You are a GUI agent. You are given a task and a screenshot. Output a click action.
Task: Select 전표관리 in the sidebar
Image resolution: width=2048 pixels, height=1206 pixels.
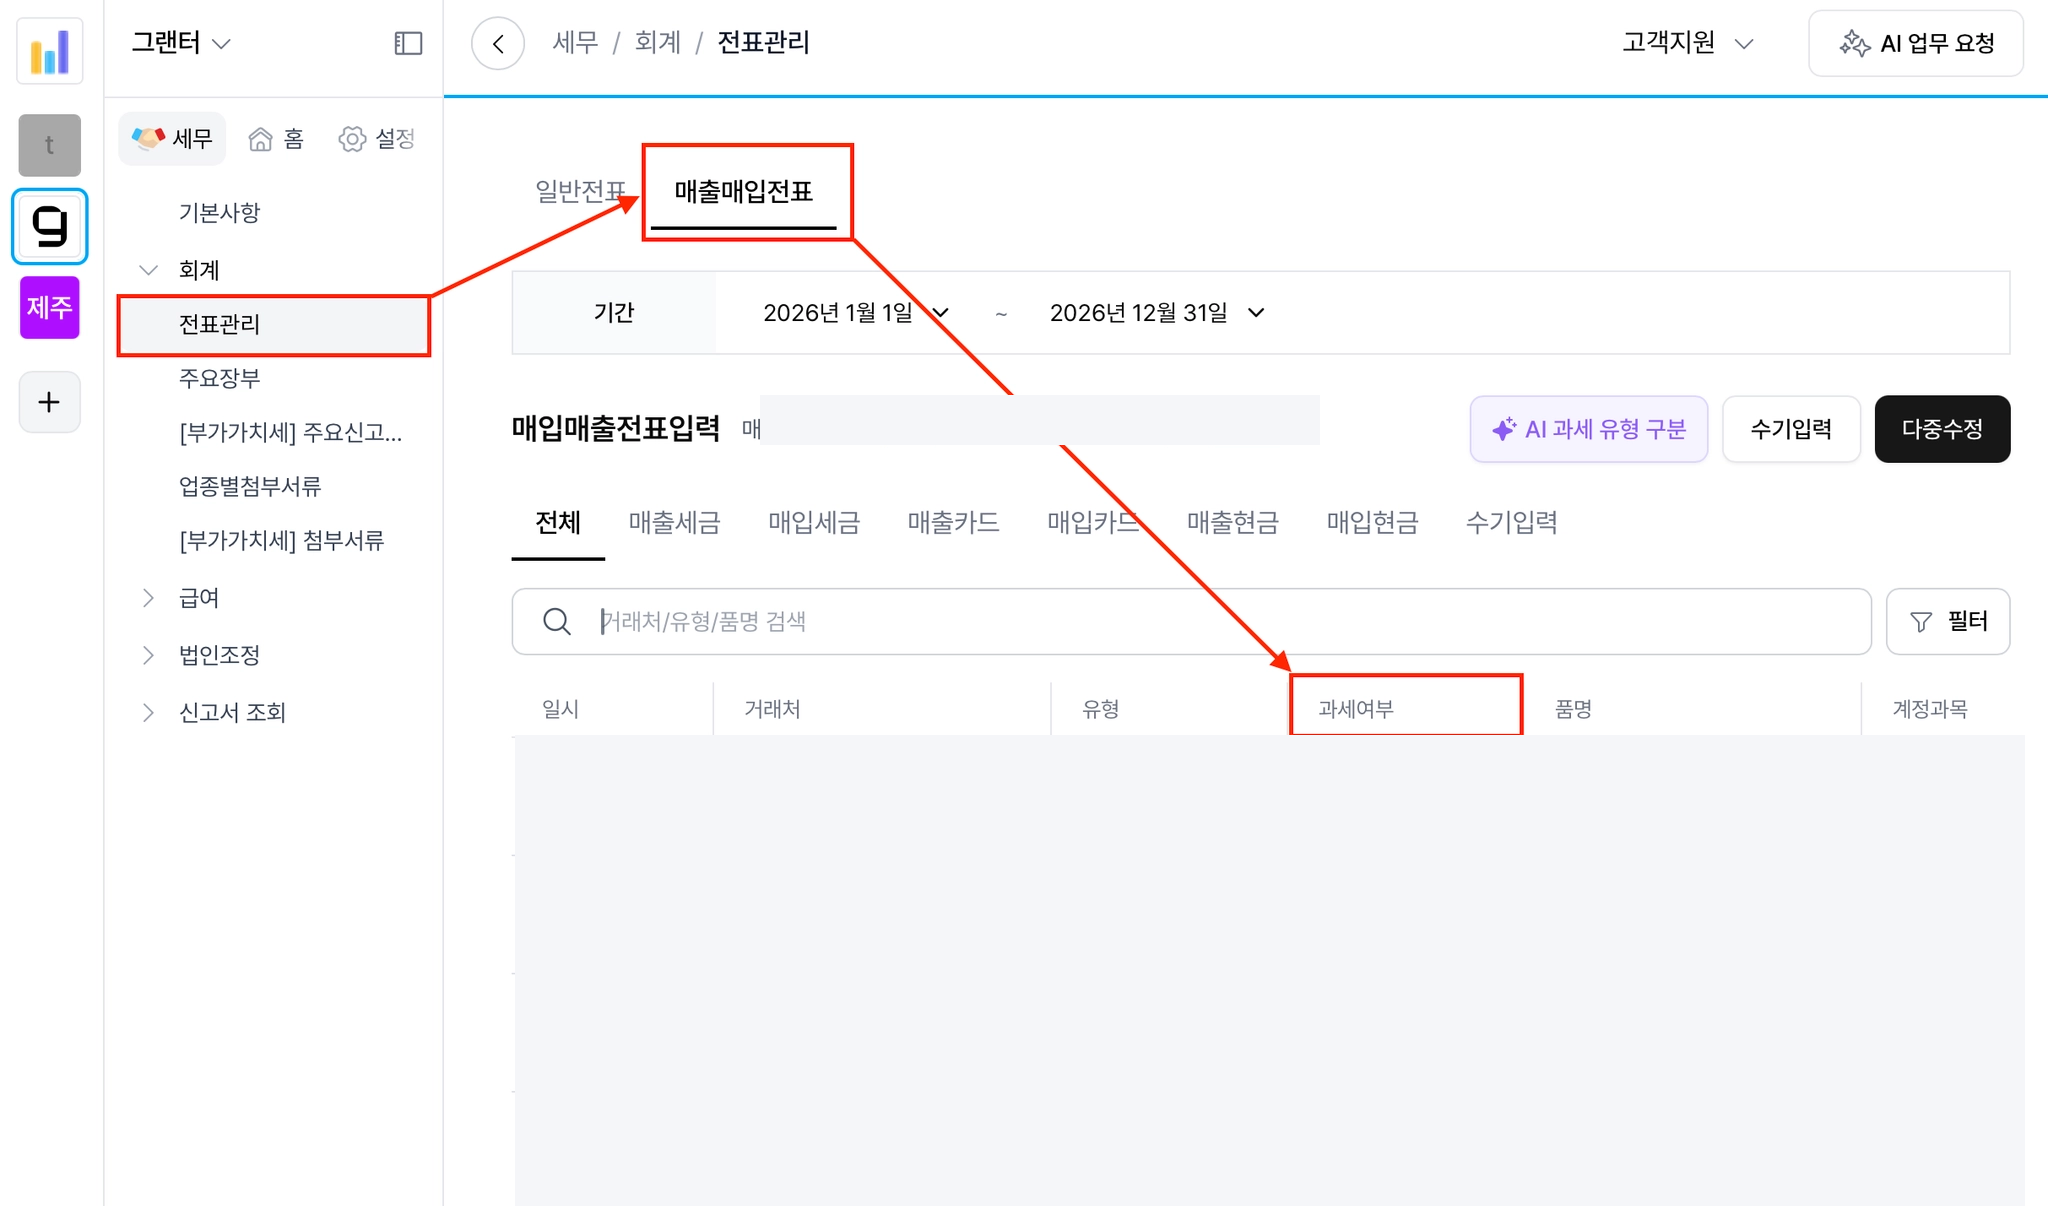coord(274,324)
